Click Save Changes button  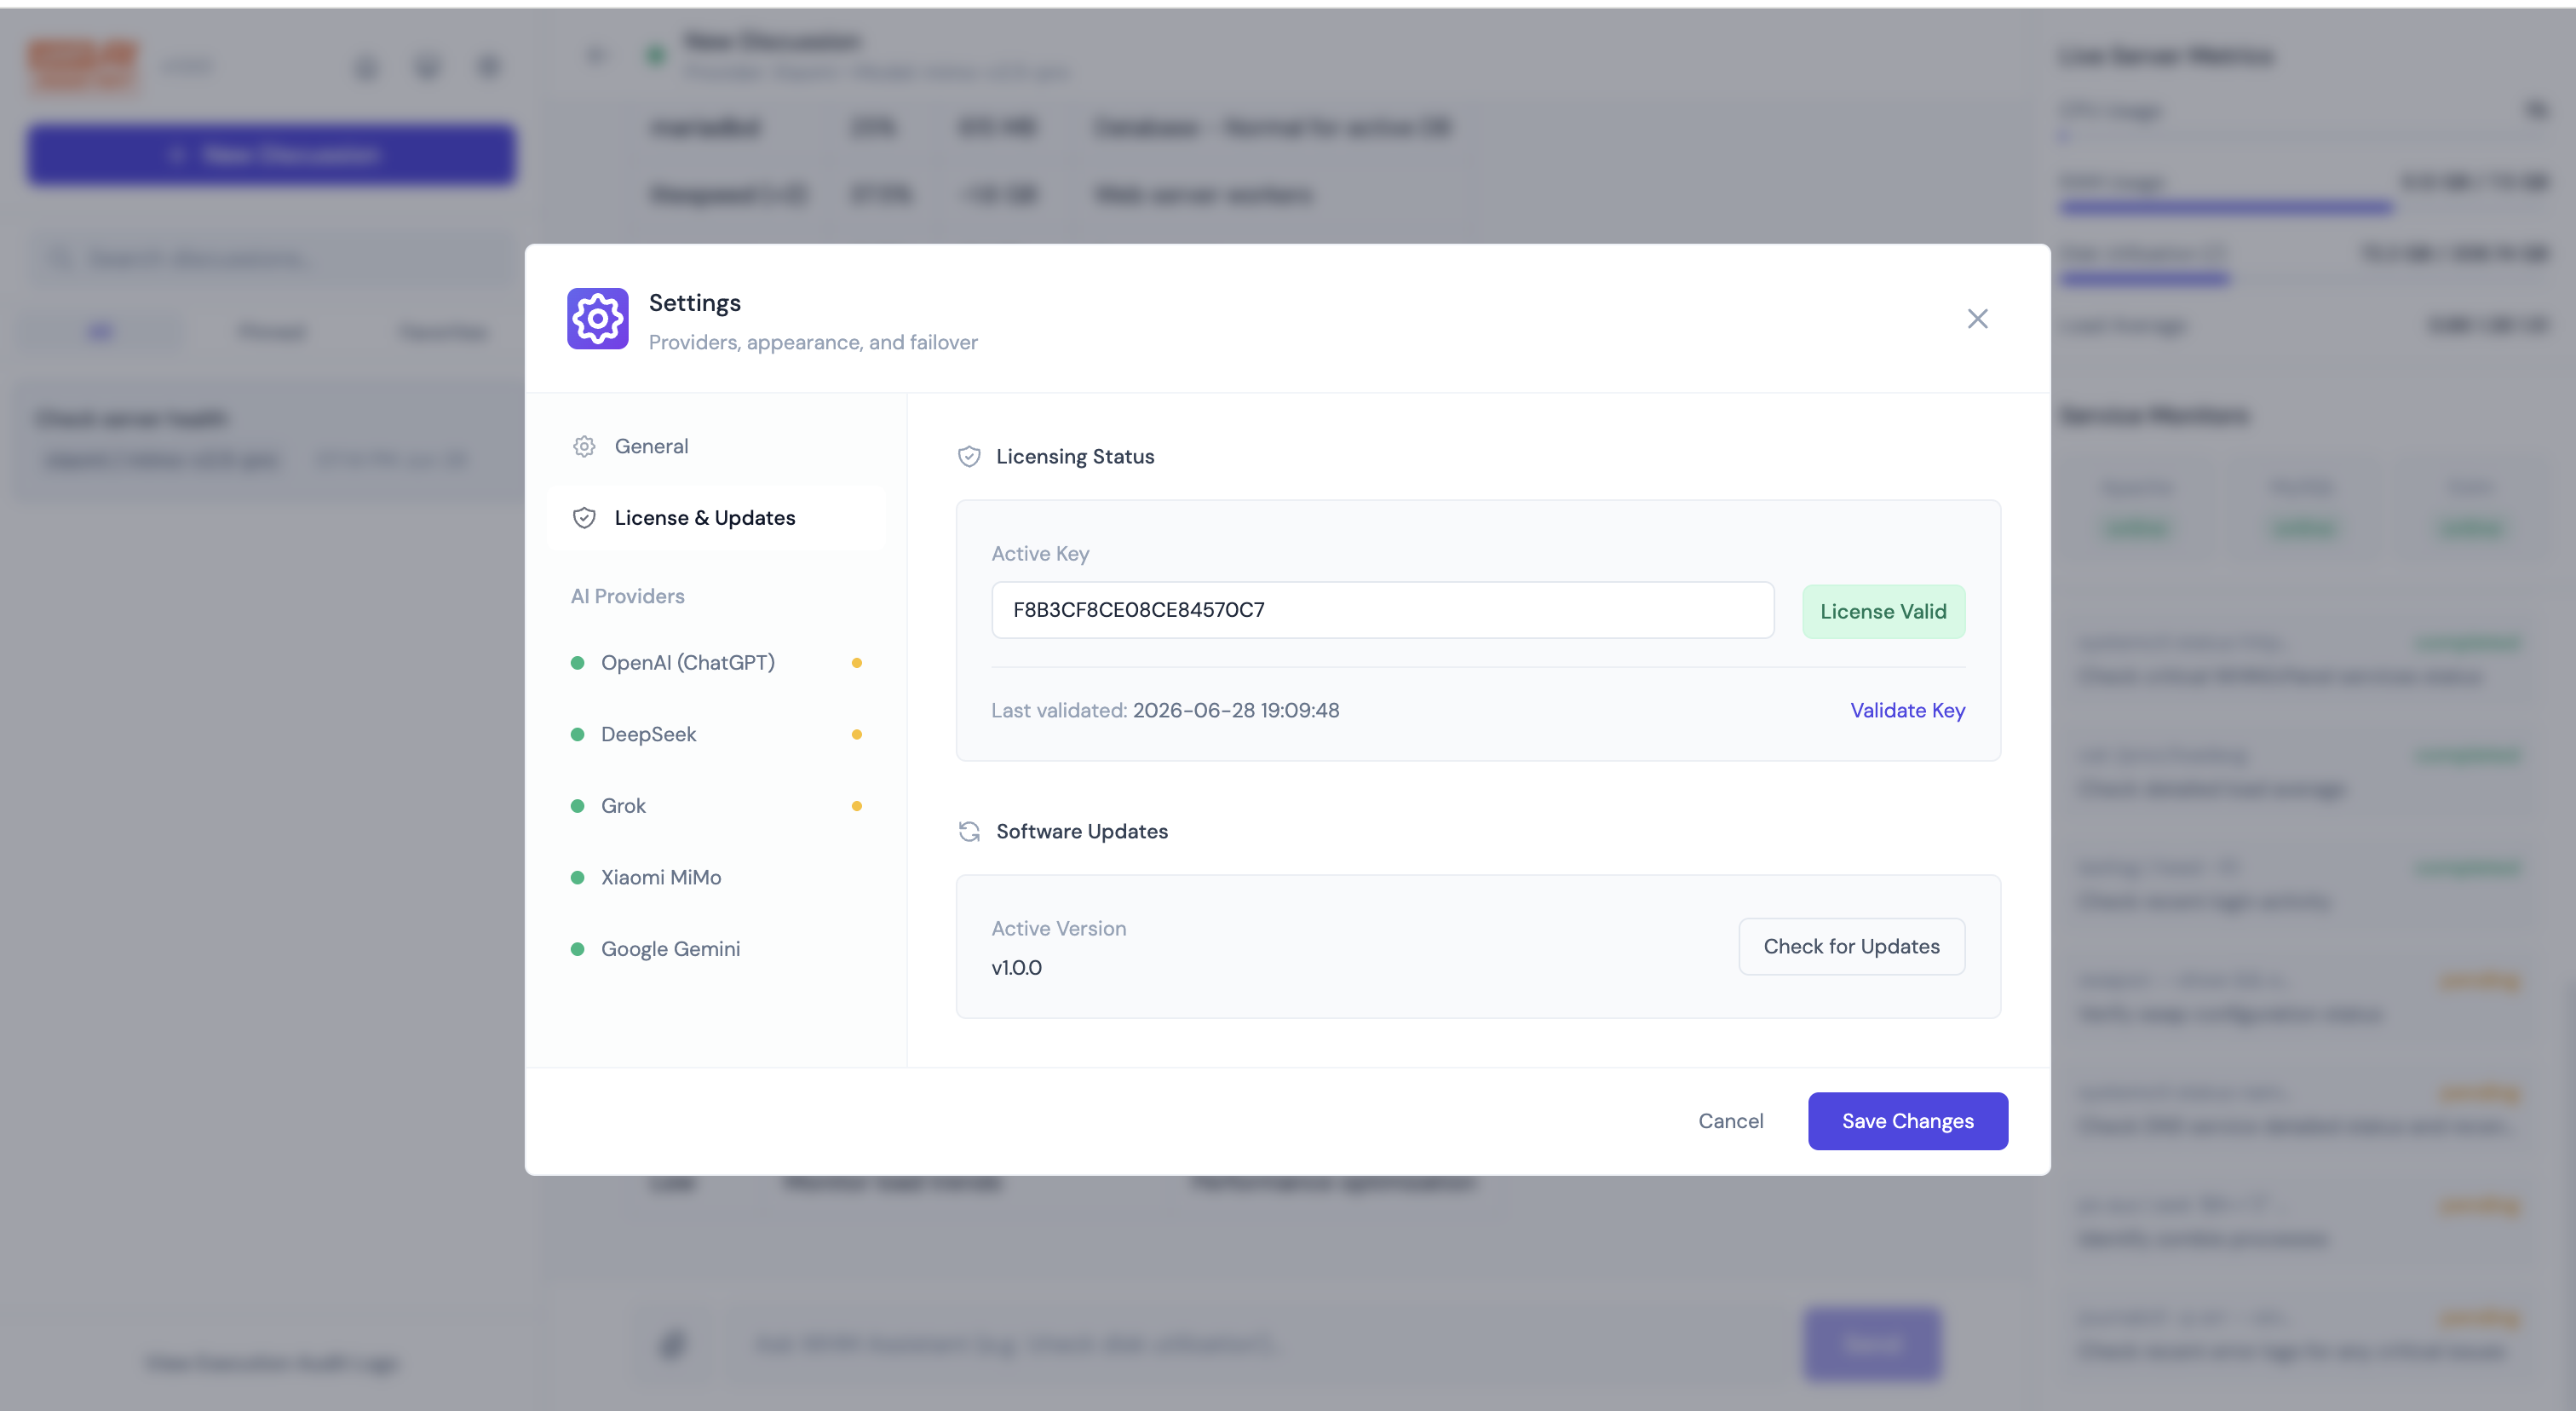pyautogui.click(x=1907, y=1121)
